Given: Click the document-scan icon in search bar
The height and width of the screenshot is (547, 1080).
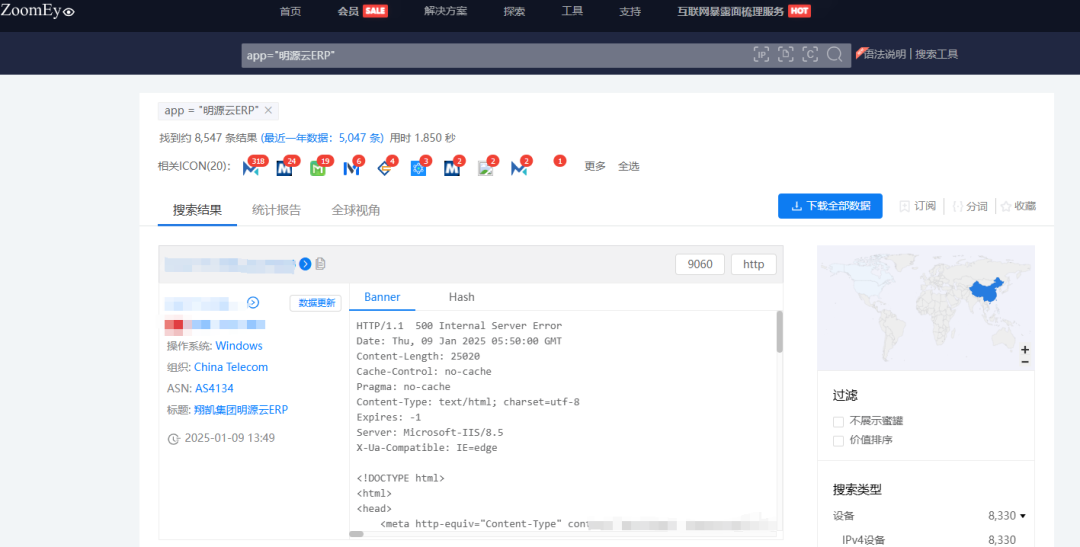Looking at the screenshot, I should click(x=786, y=55).
